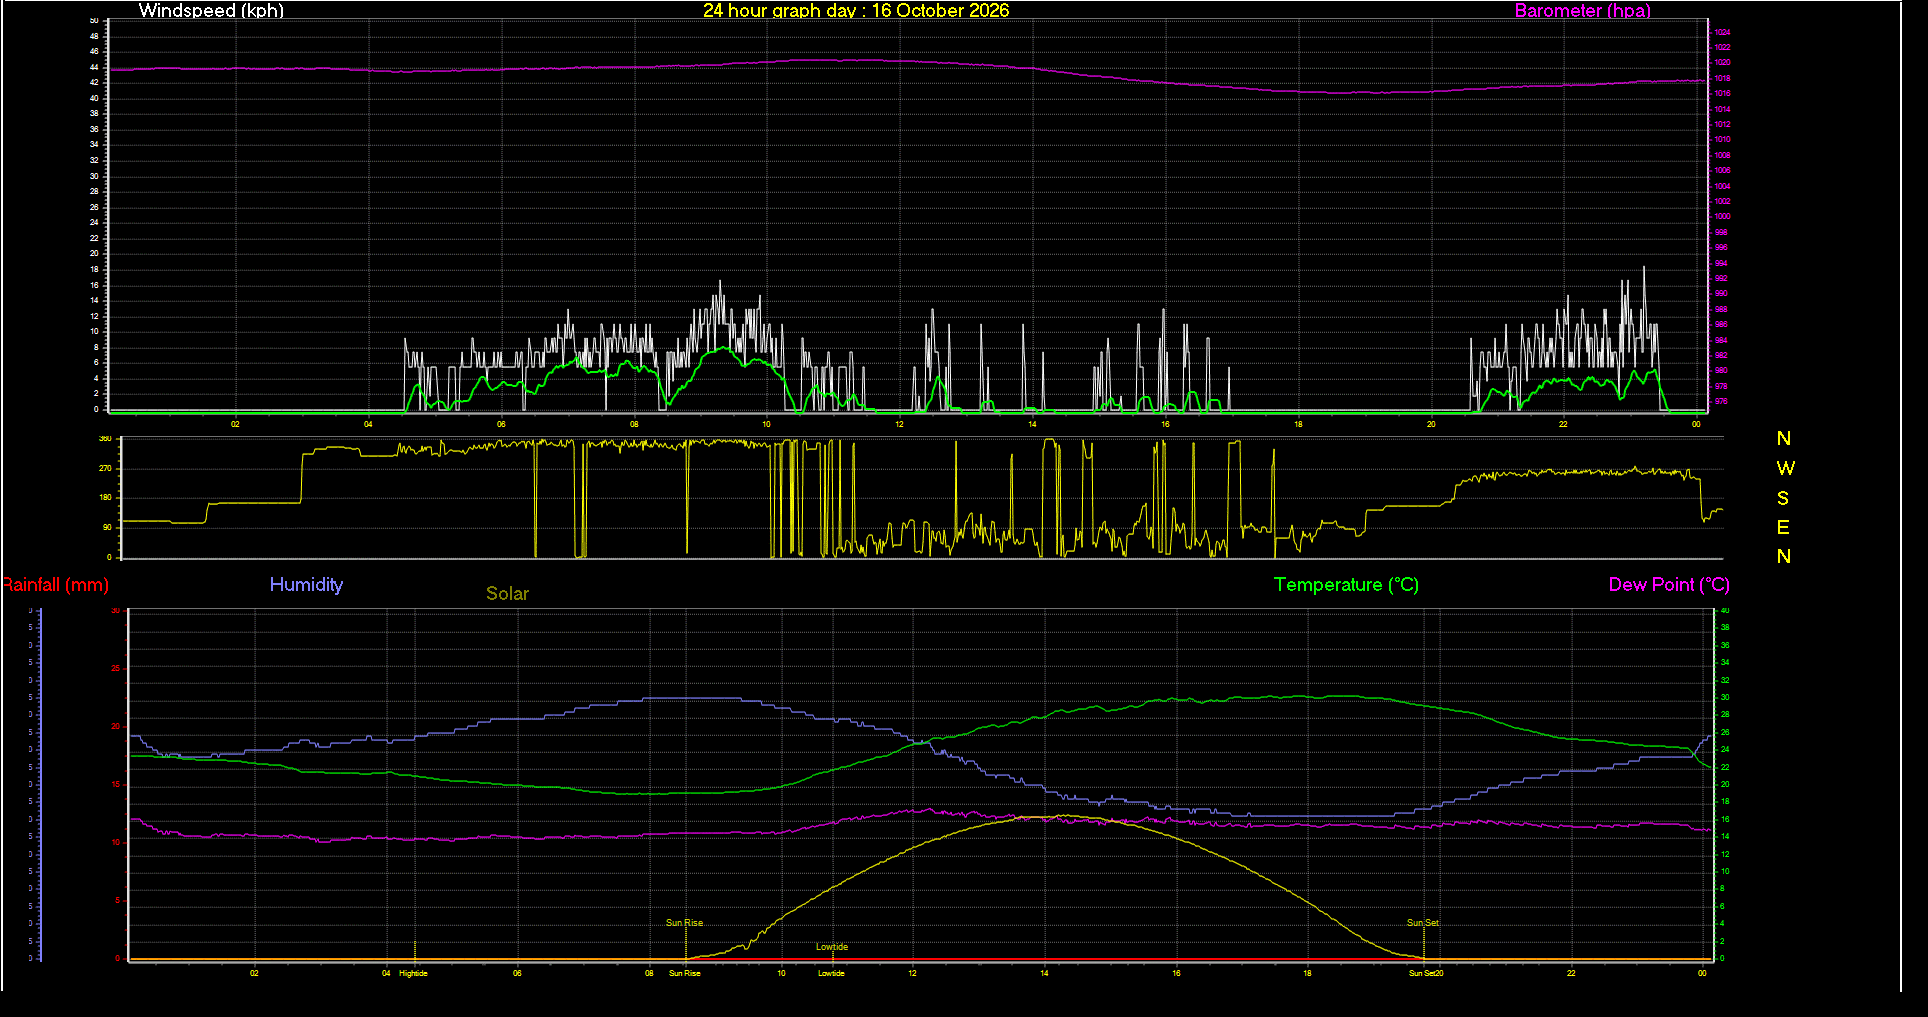Click the '22' hour tick under the windspeed graph
The height and width of the screenshot is (1017, 1928).
[x=1563, y=424]
